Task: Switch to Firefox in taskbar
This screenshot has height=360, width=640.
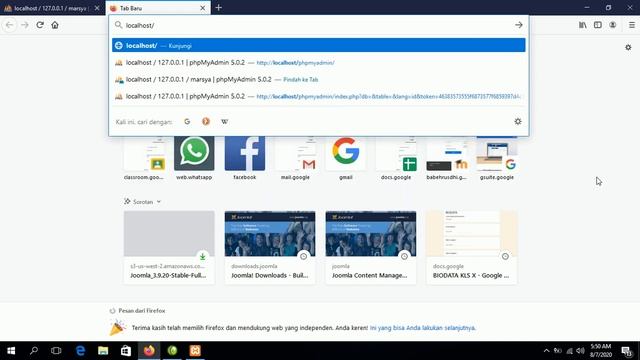Action: 149,351
